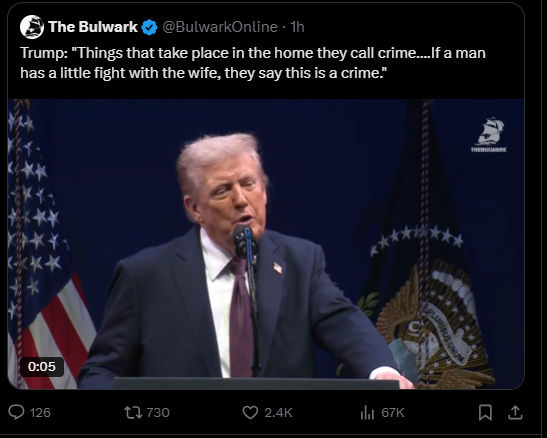The width and height of the screenshot is (547, 438).
Task: Click the 126 replies count
Action: click(x=40, y=413)
